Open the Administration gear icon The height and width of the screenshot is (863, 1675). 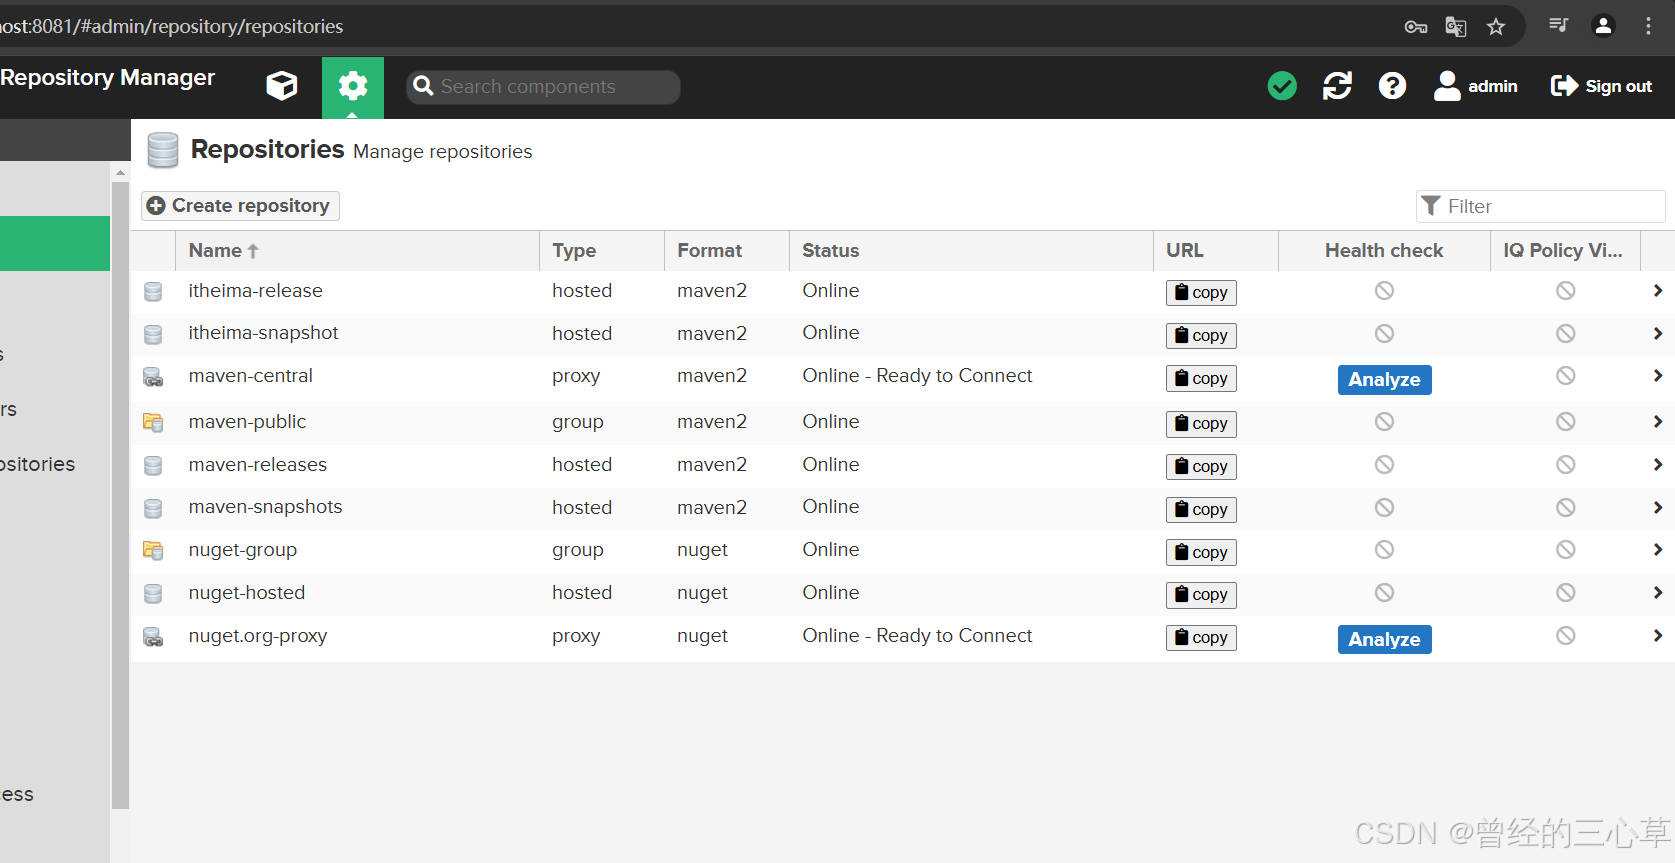click(x=352, y=87)
